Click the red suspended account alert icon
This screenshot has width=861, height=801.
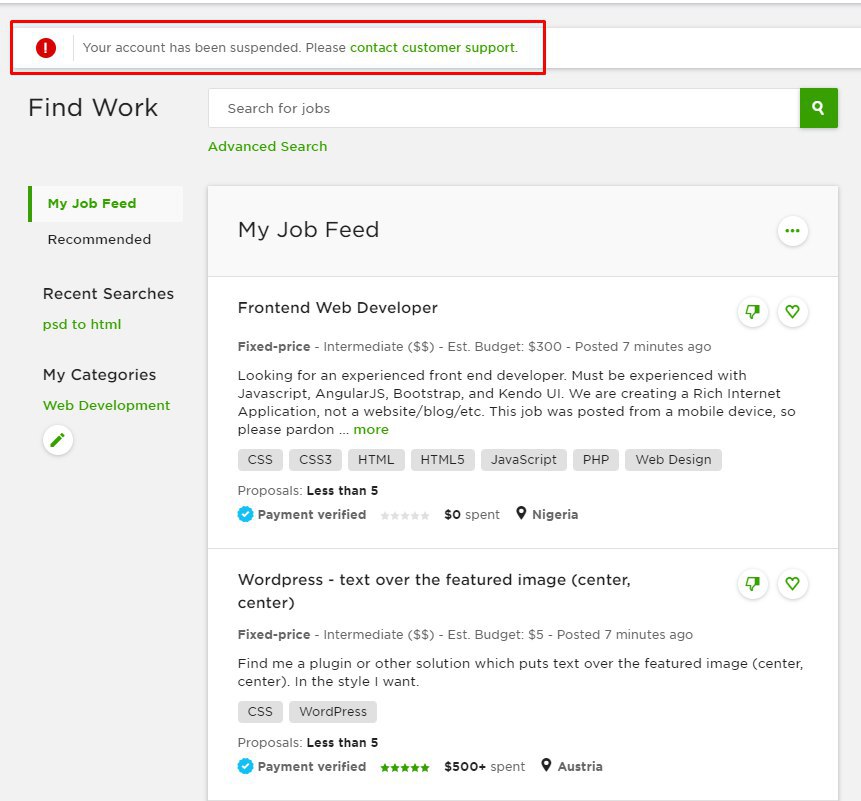click(x=46, y=47)
